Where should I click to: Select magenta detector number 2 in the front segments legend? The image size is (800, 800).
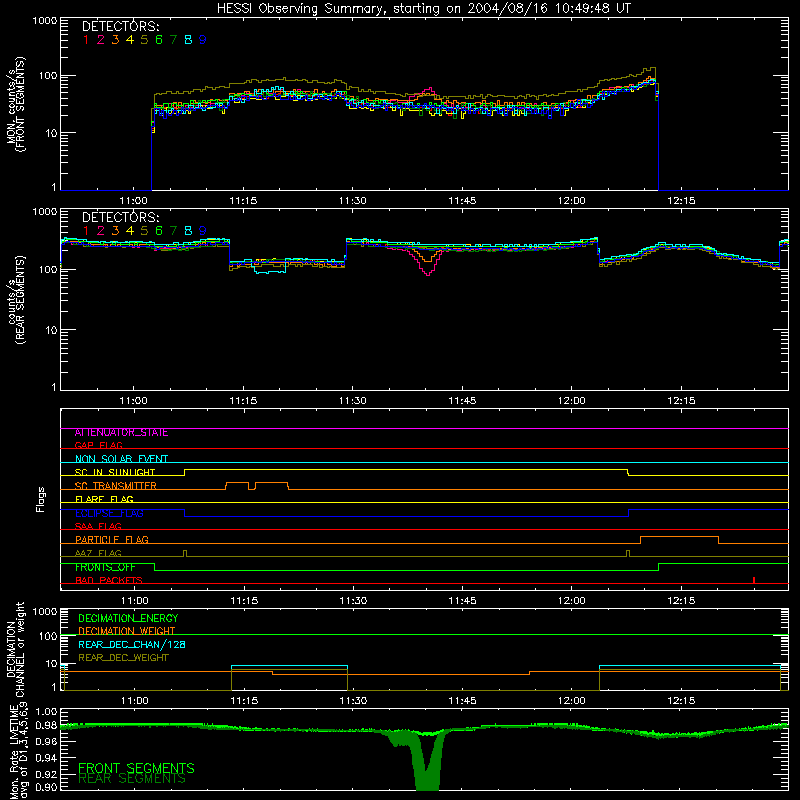click(101, 40)
